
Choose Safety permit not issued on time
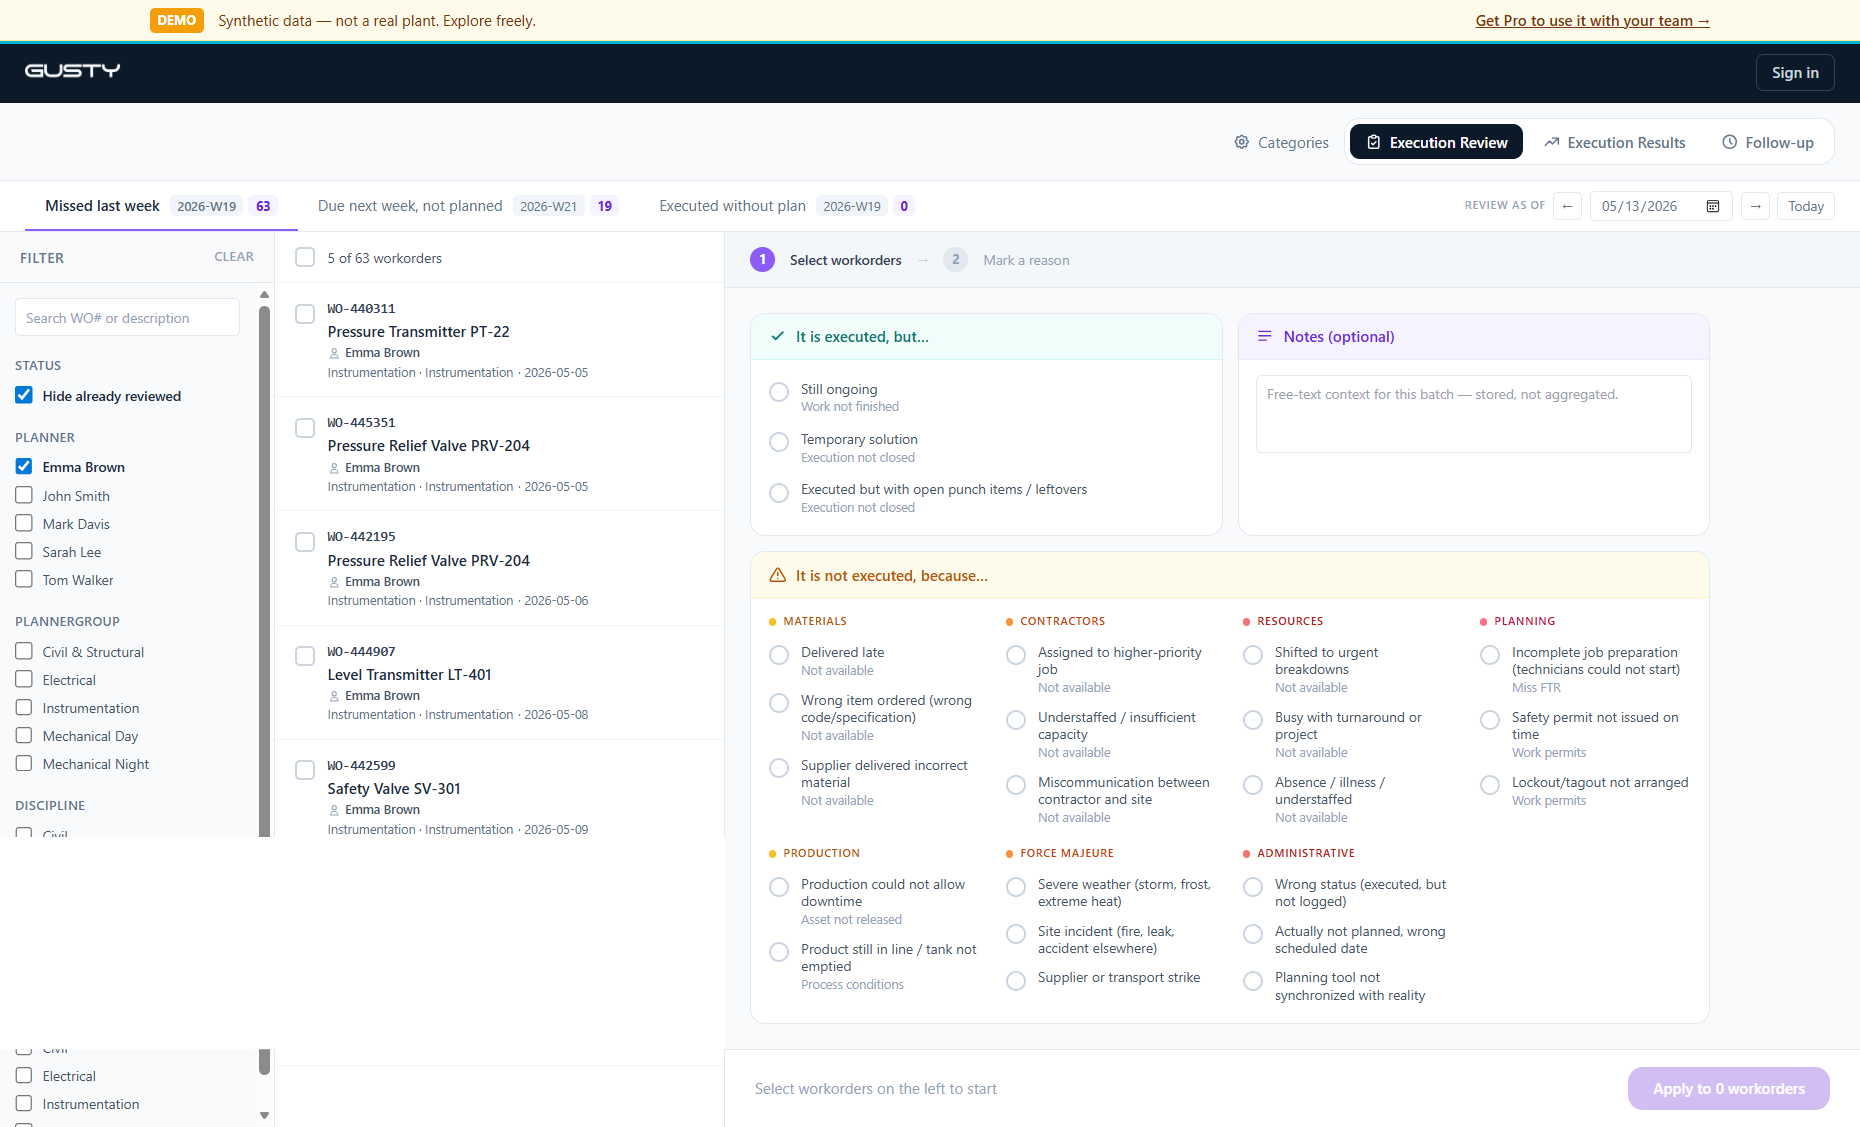point(1490,720)
